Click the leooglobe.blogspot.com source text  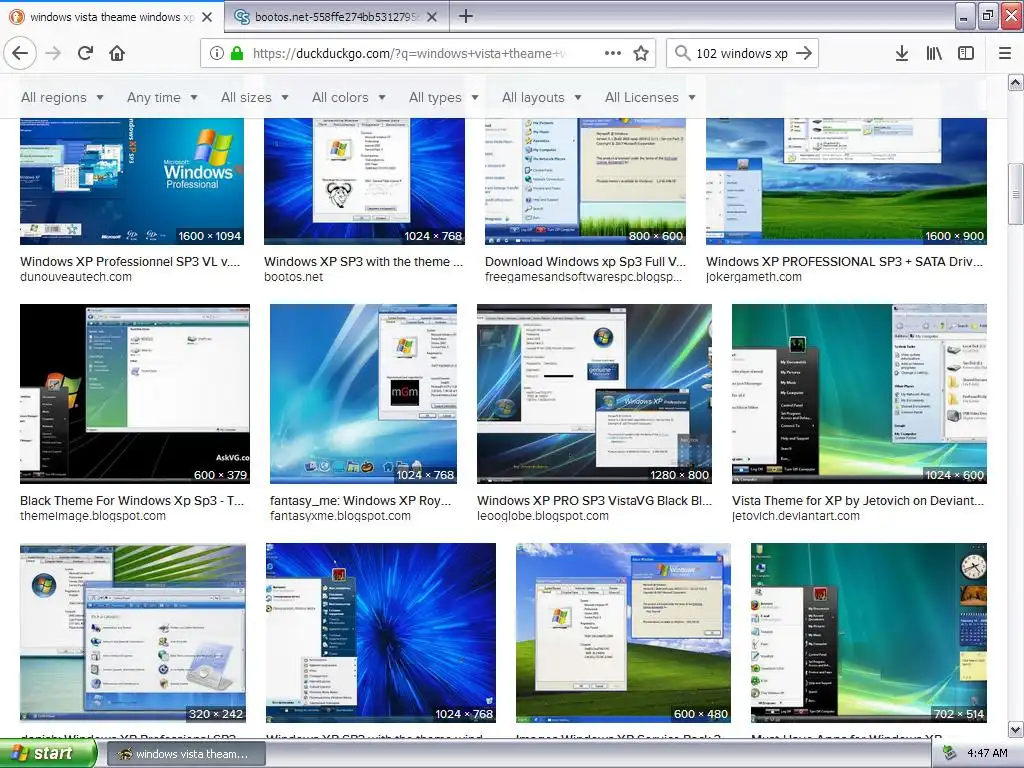coord(543,516)
